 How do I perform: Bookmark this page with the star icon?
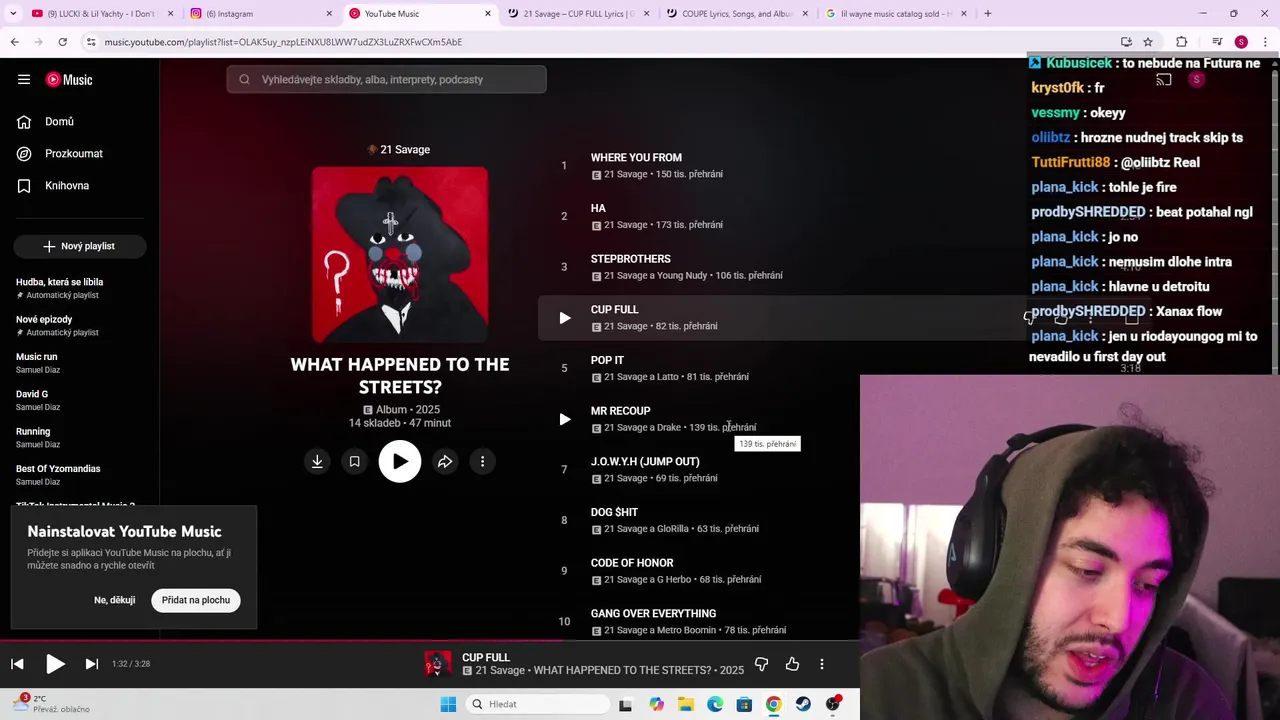coord(1148,42)
